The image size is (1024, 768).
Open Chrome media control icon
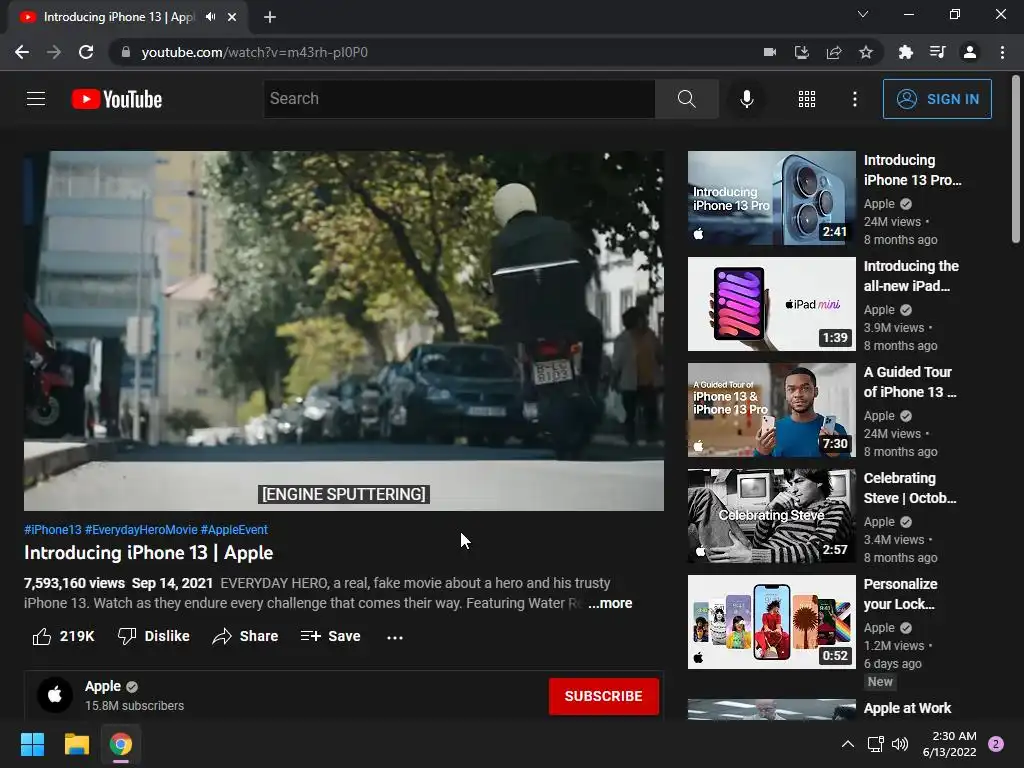tap(937, 52)
